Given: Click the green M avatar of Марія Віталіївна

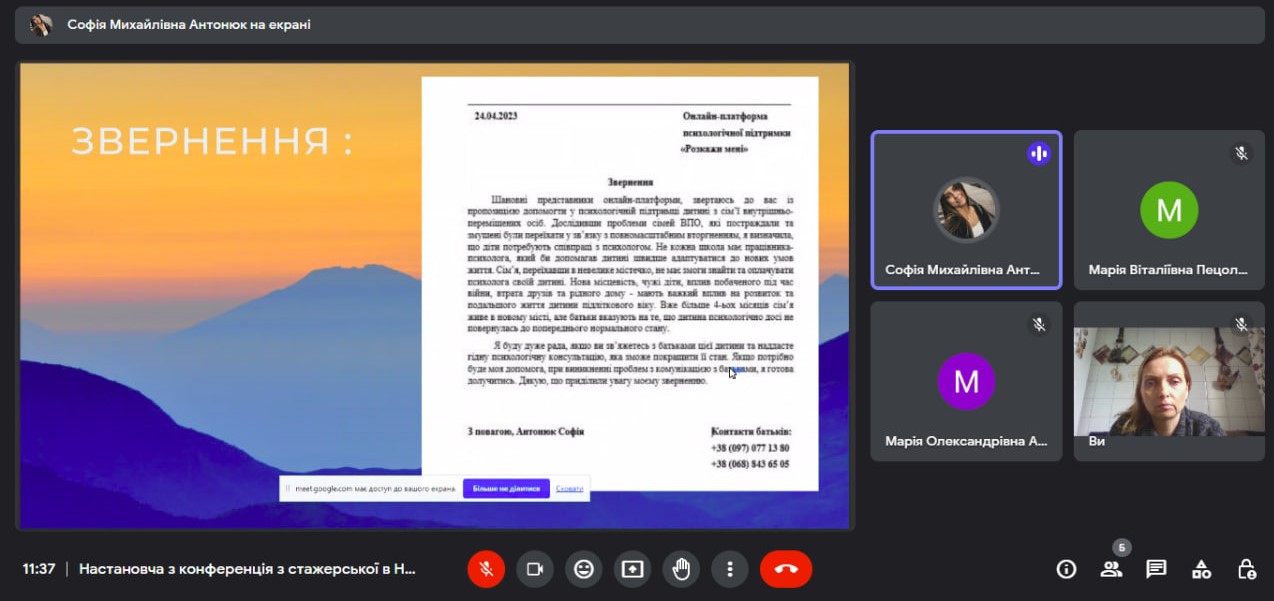Looking at the screenshot, I should click(x=1169, y=210).
